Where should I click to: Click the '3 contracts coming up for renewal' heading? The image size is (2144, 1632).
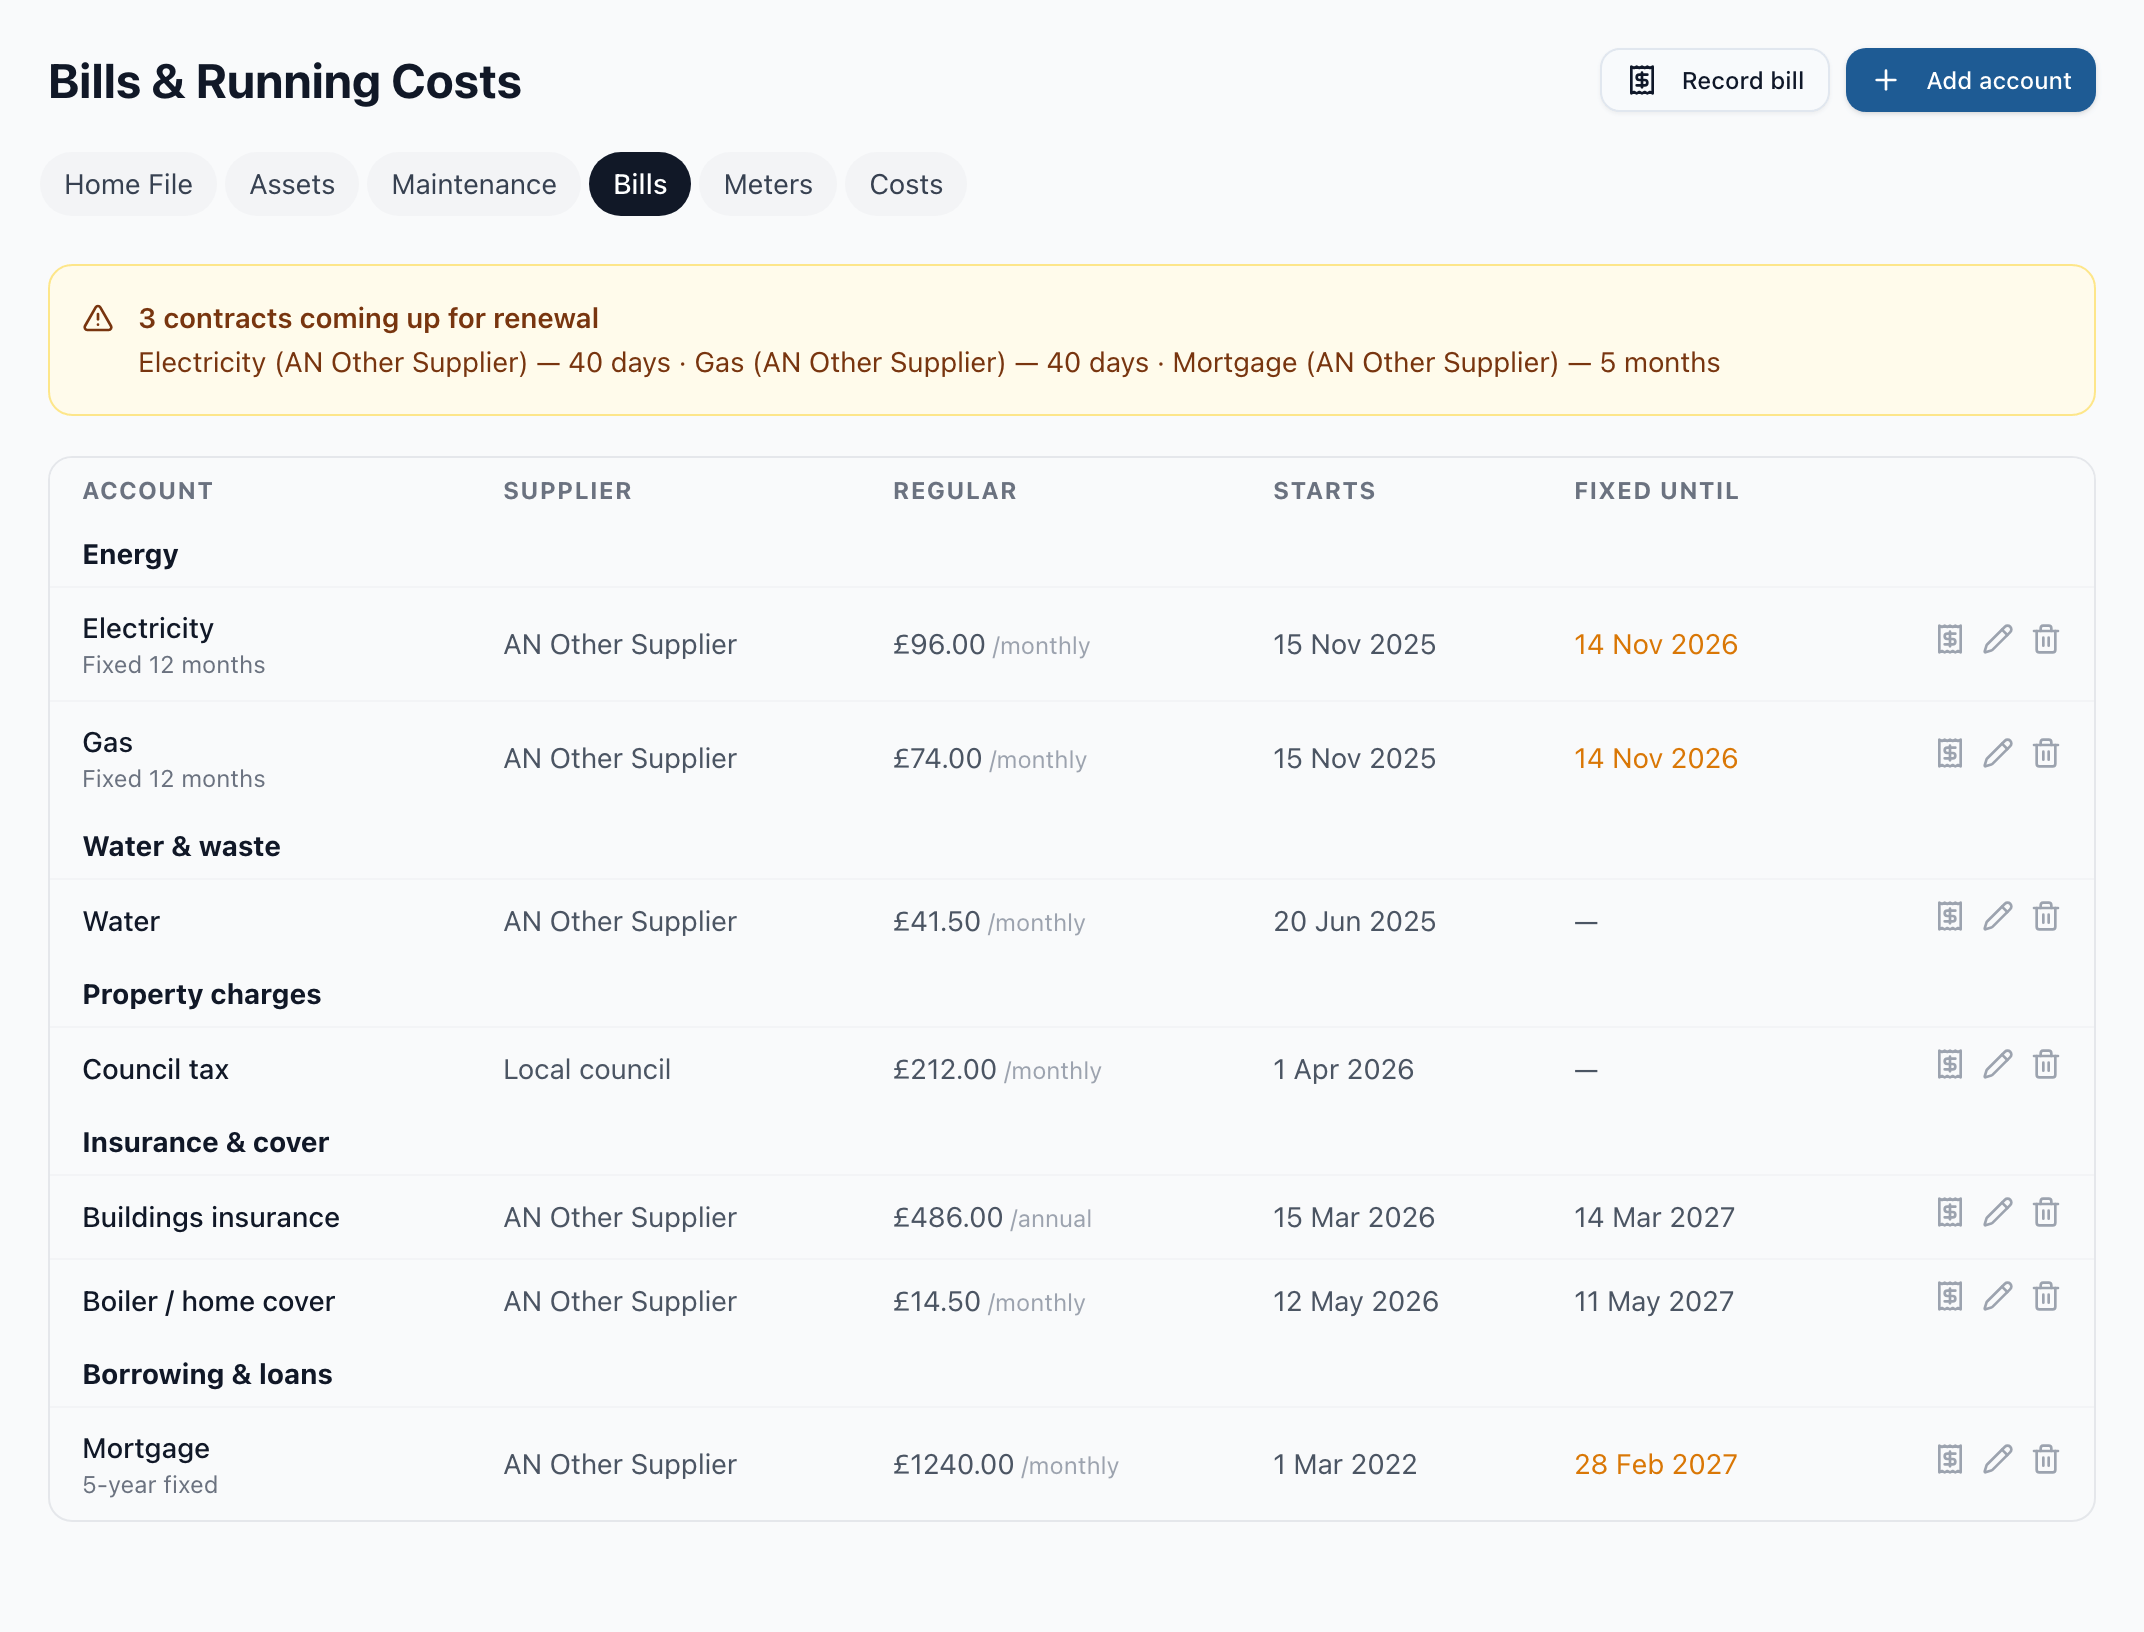368,318
